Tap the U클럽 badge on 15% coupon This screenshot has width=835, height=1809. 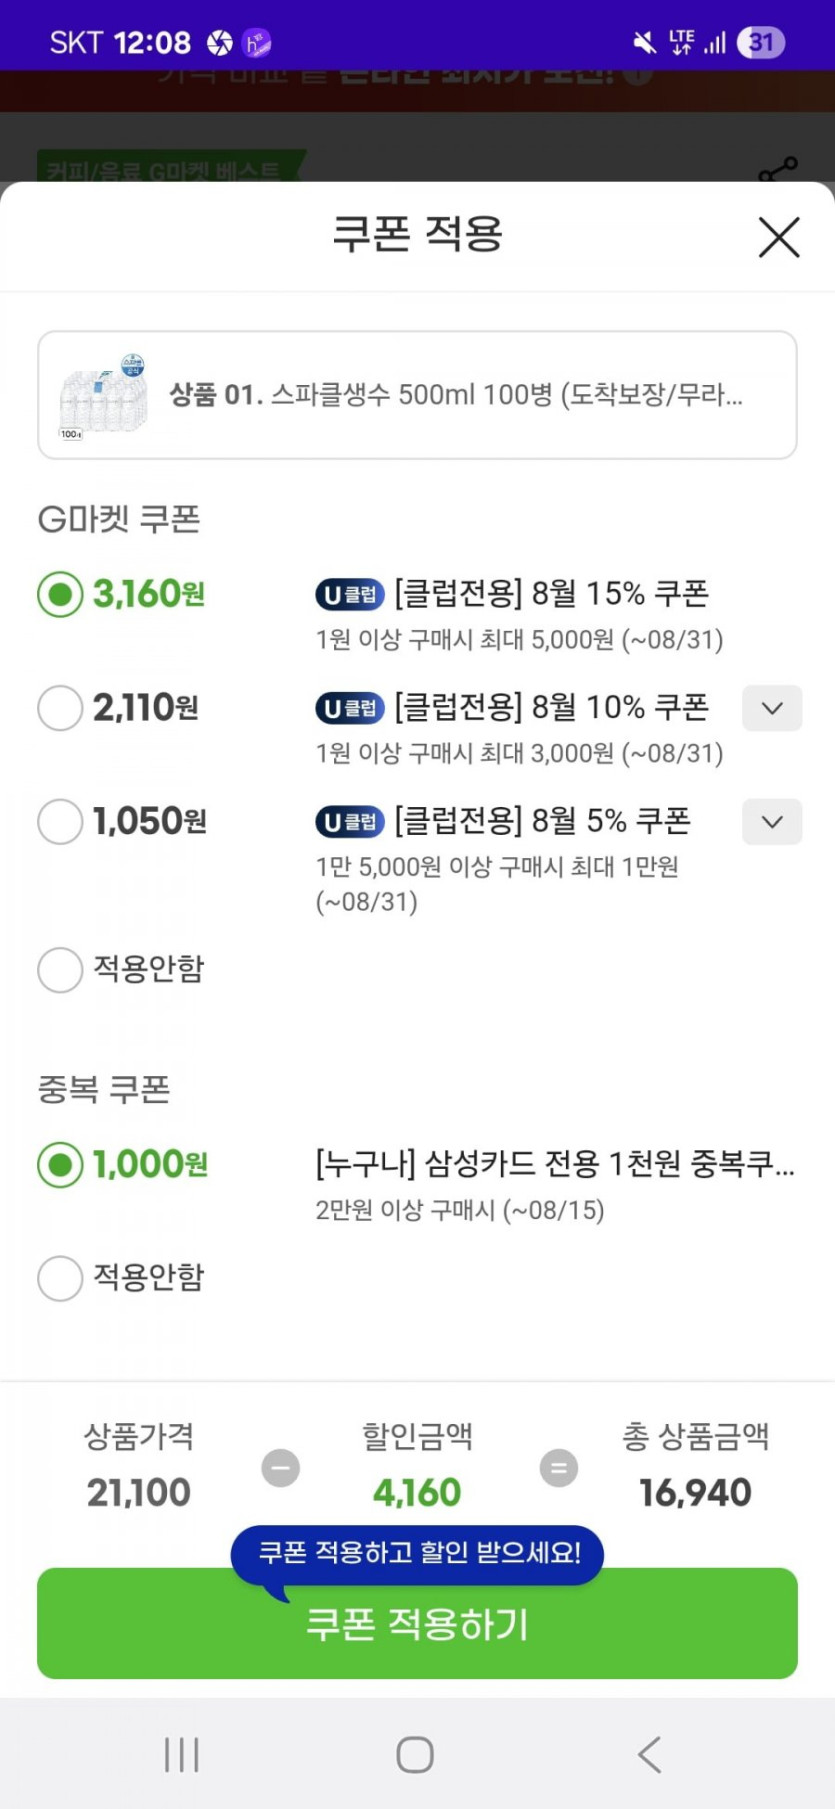[350, 595]
